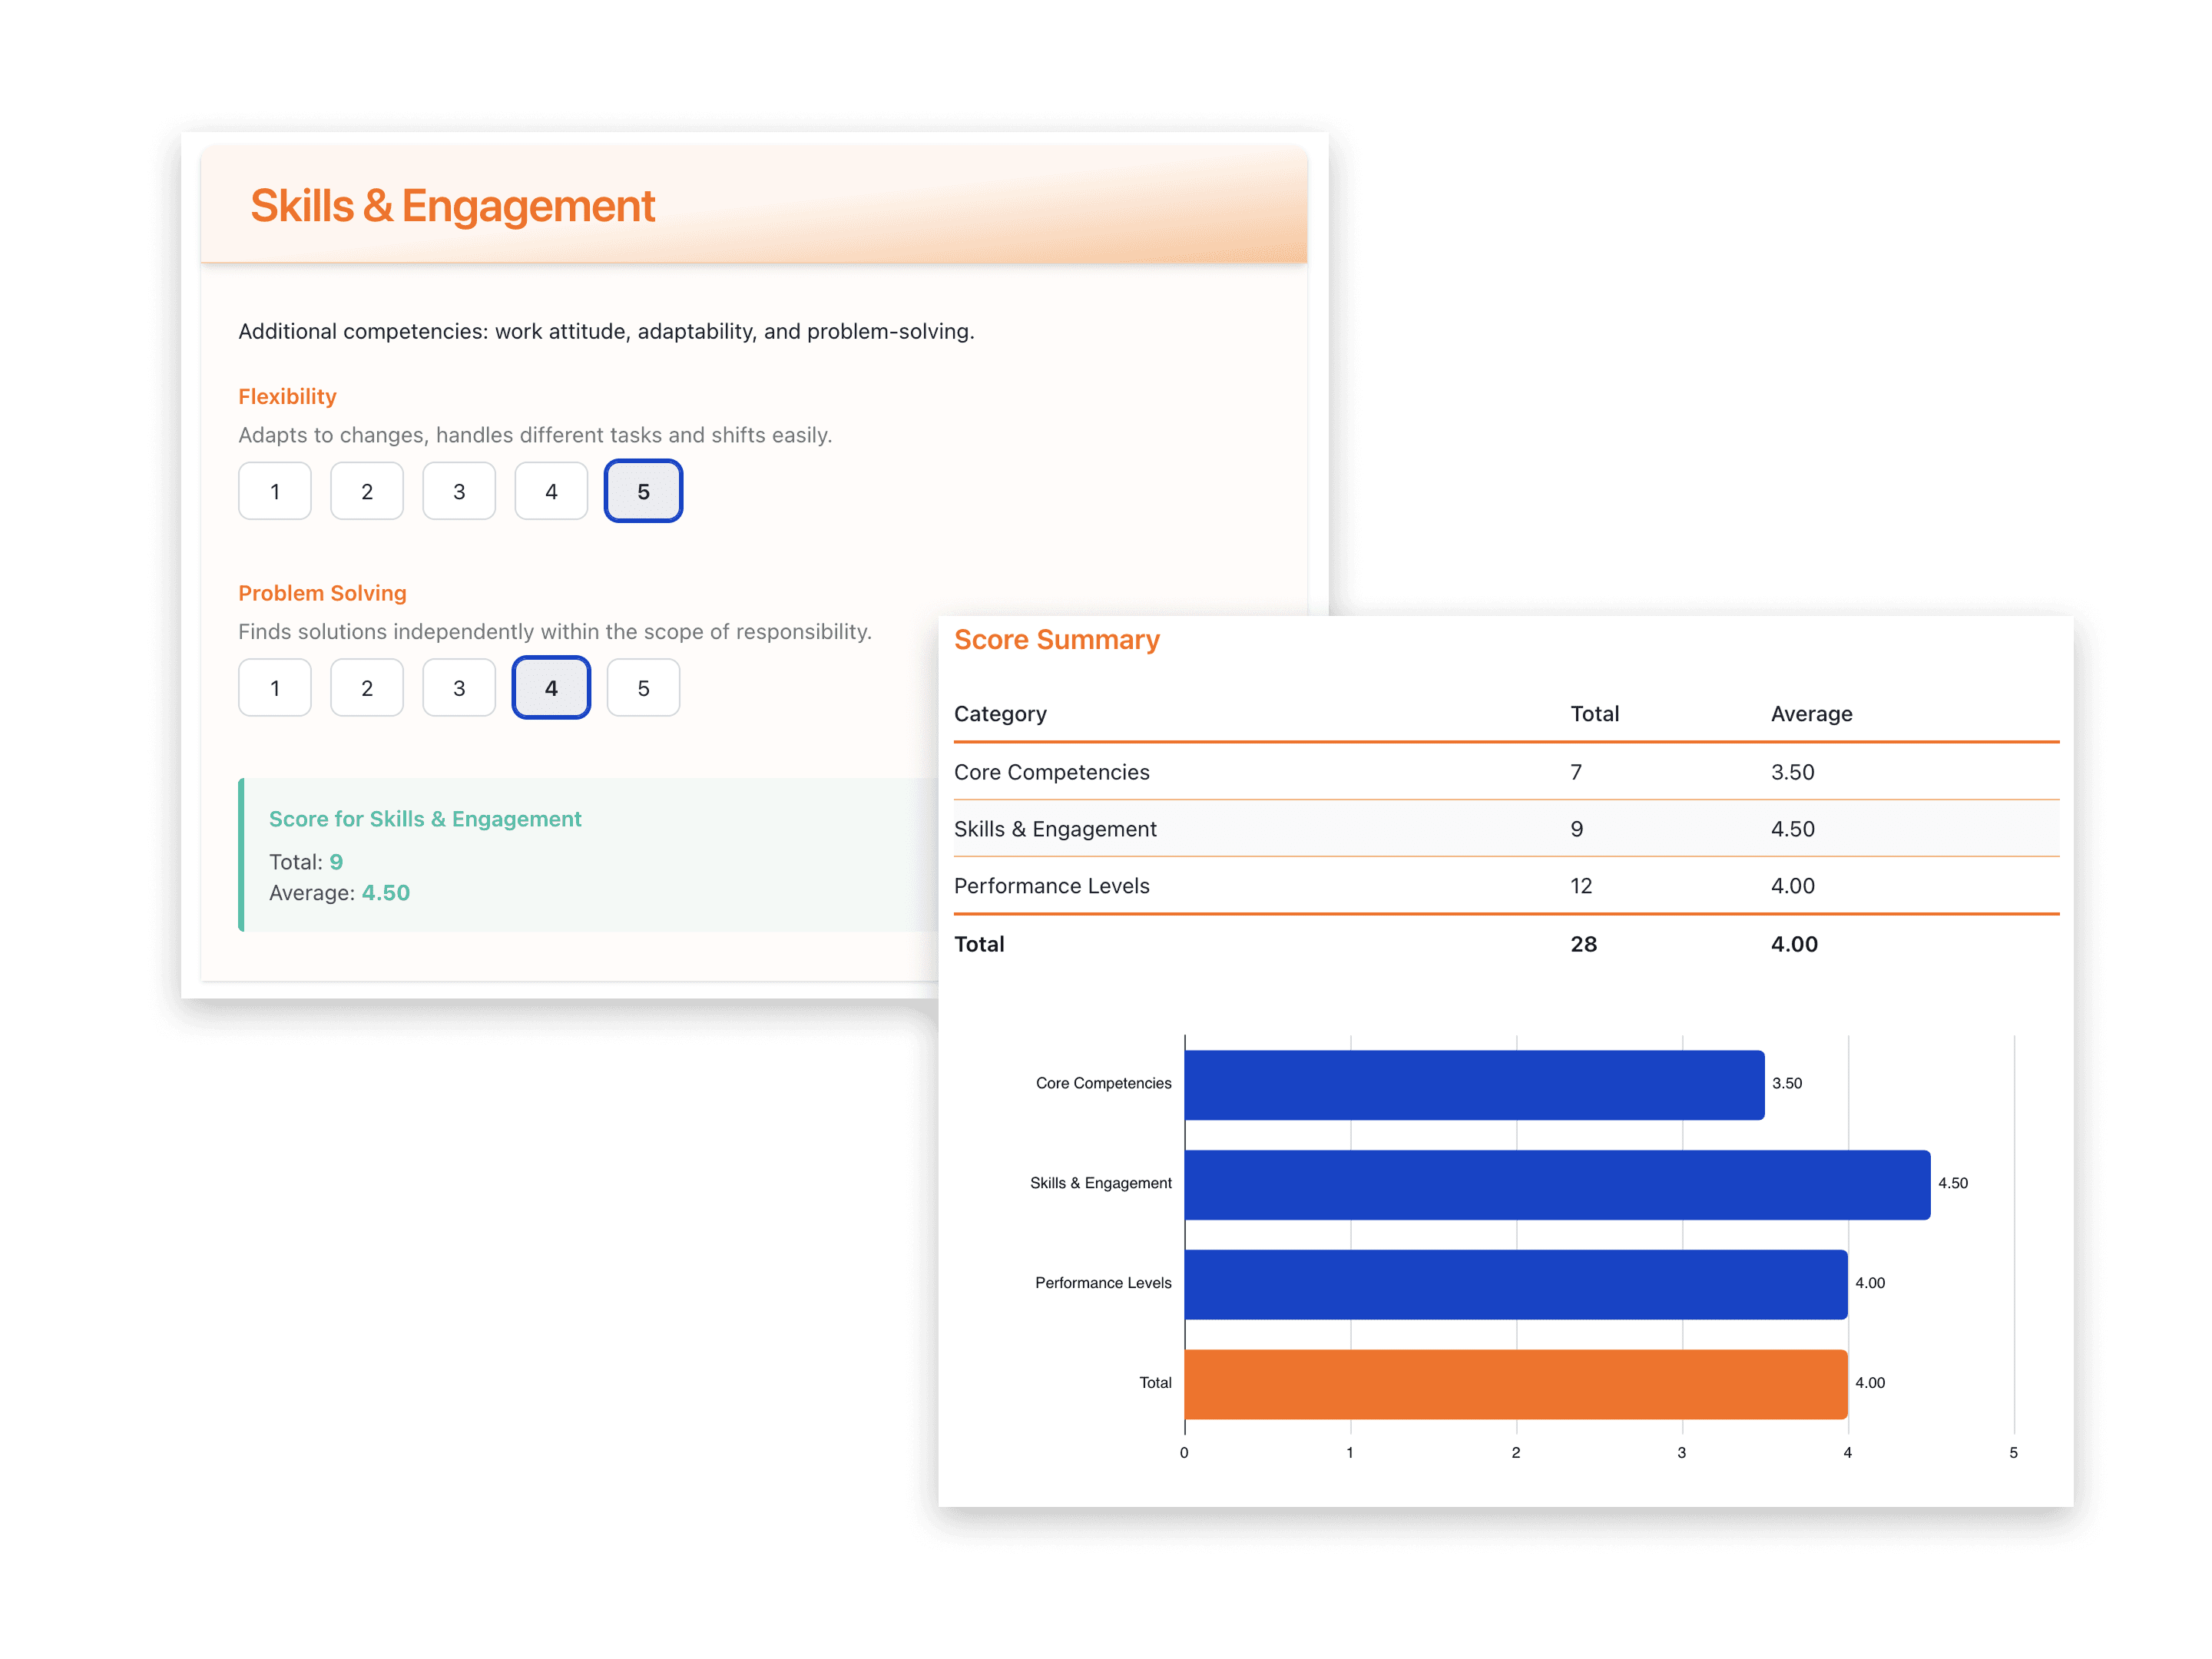This screenshot has width=2212, height=1659.
Task: Click the Average column header
Action: coord(1811,713)
